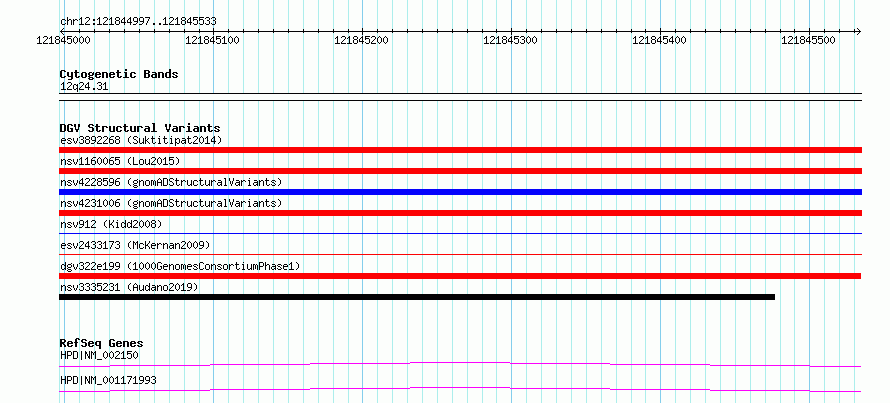Click the chr12:121844997..121845533 region label
890x403 pixels.
(x=138, y=22)
